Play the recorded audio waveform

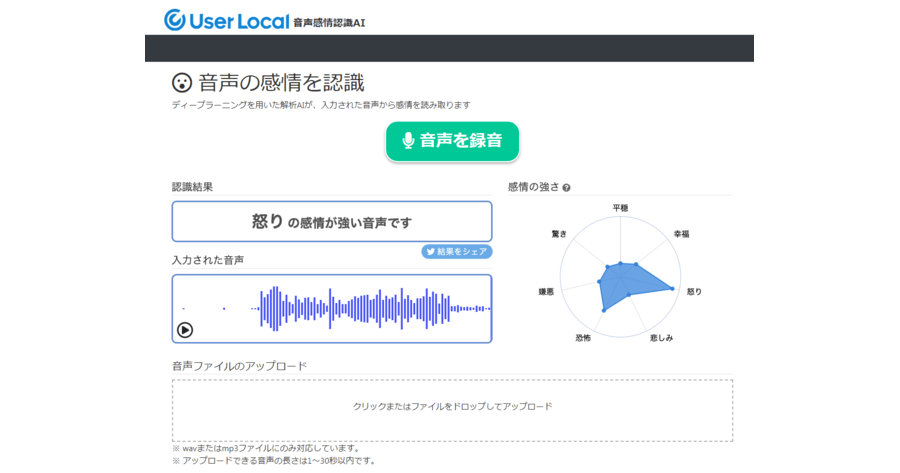click(185, 330)
